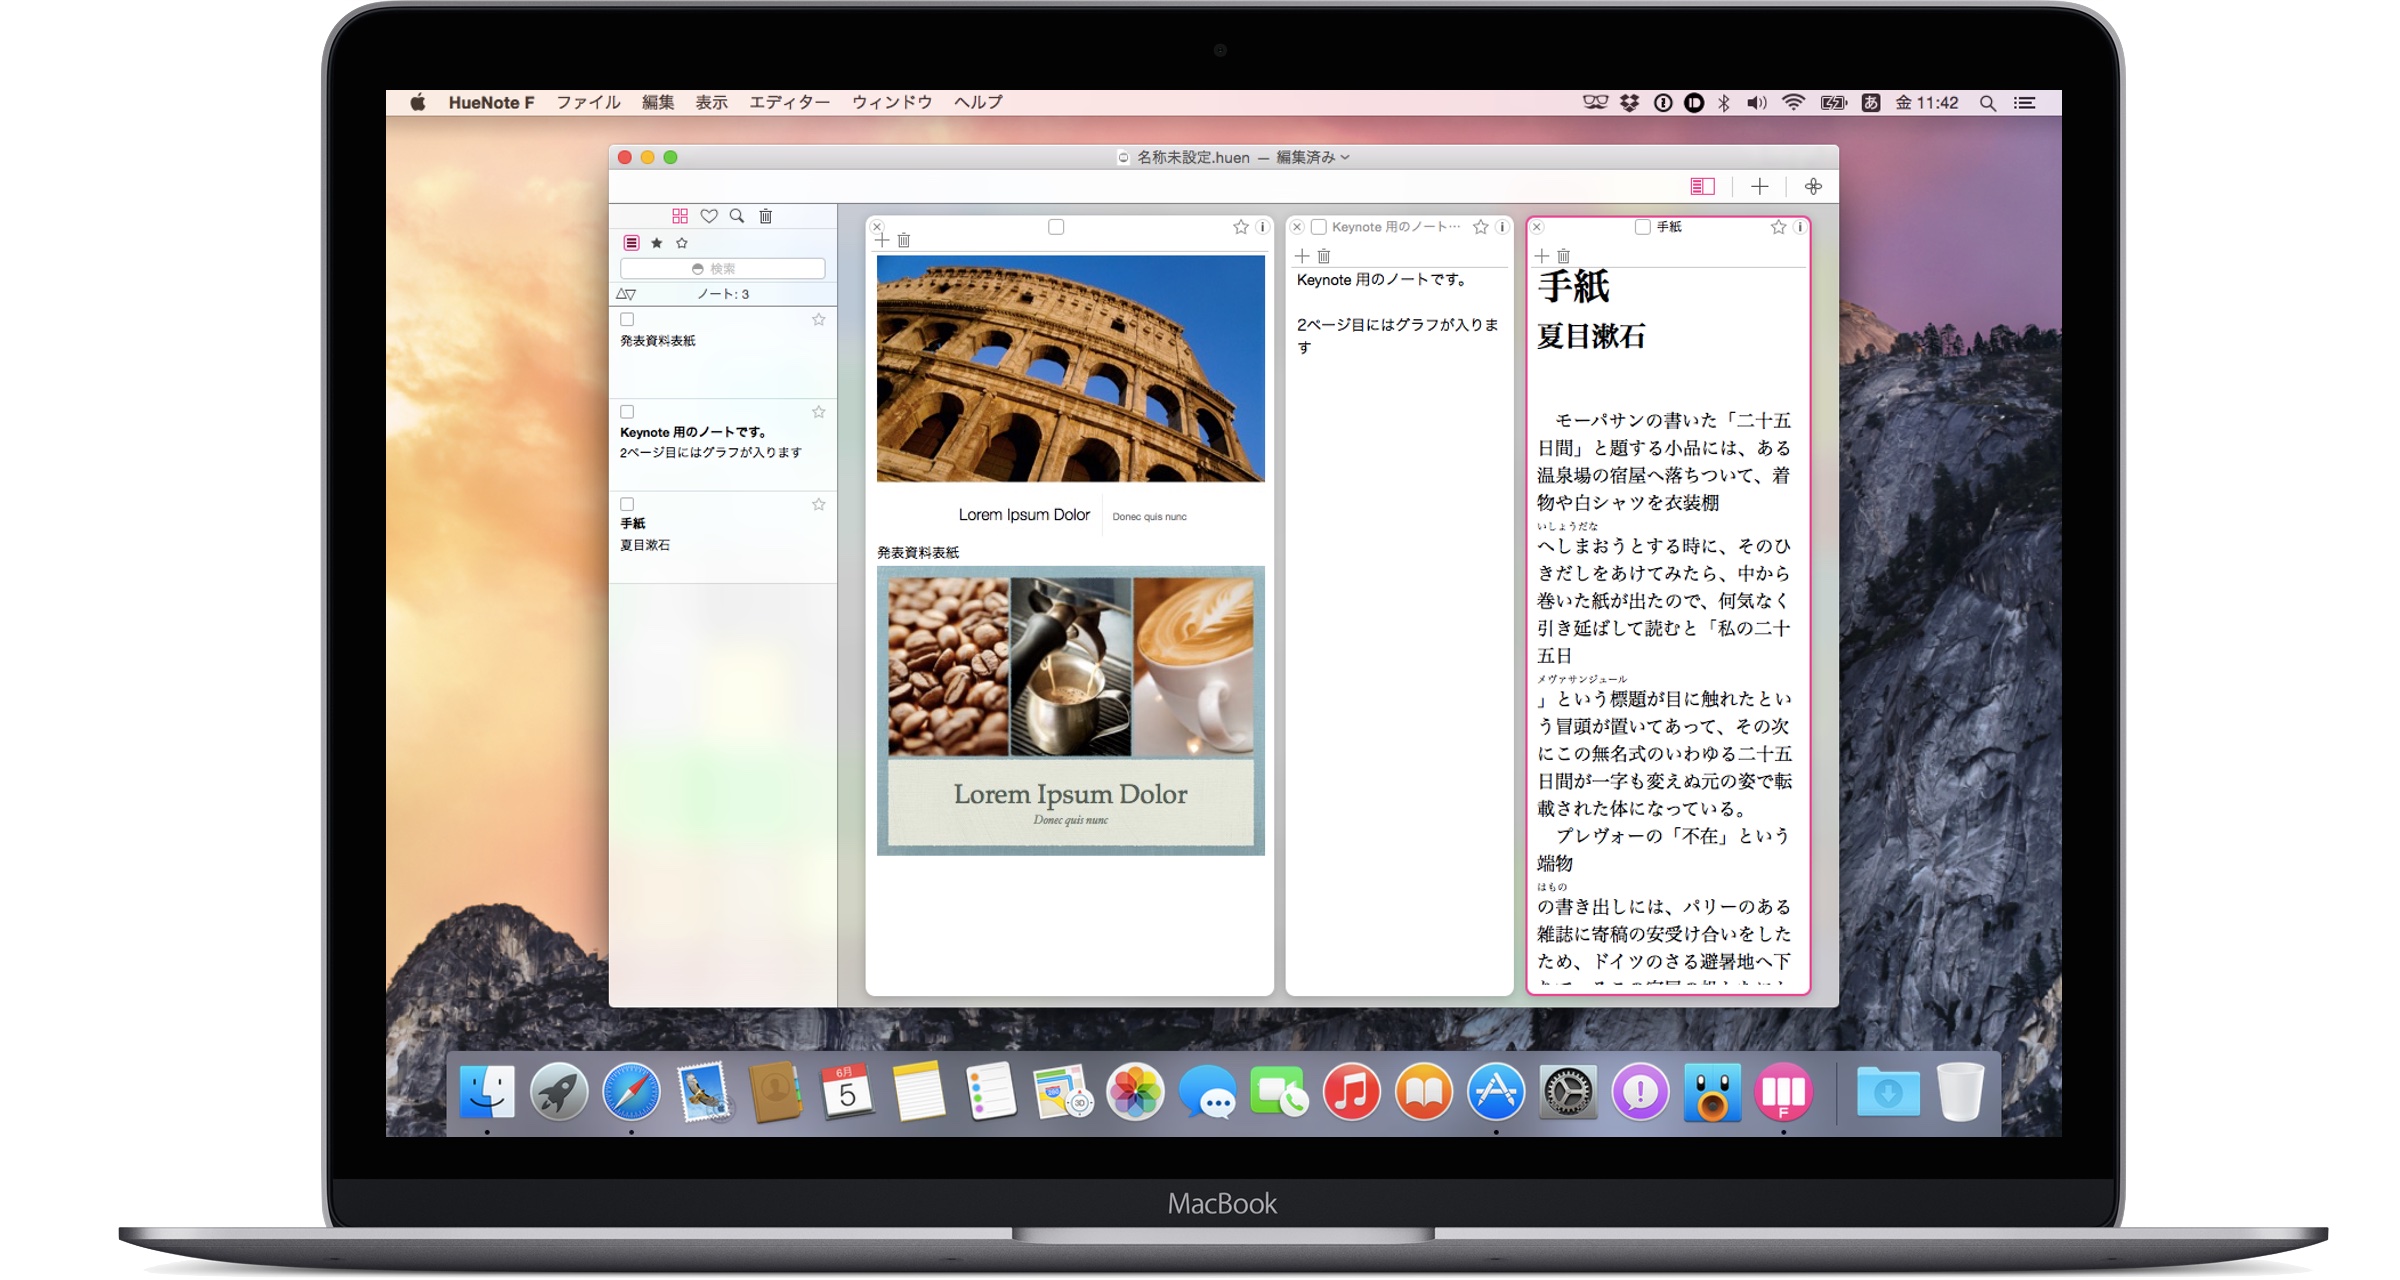Image resolution: width=2400 pixels, height=1280 pixels.
Task: Click the magnifier search icon in sidebar
Action: click(x=737, y=216)
